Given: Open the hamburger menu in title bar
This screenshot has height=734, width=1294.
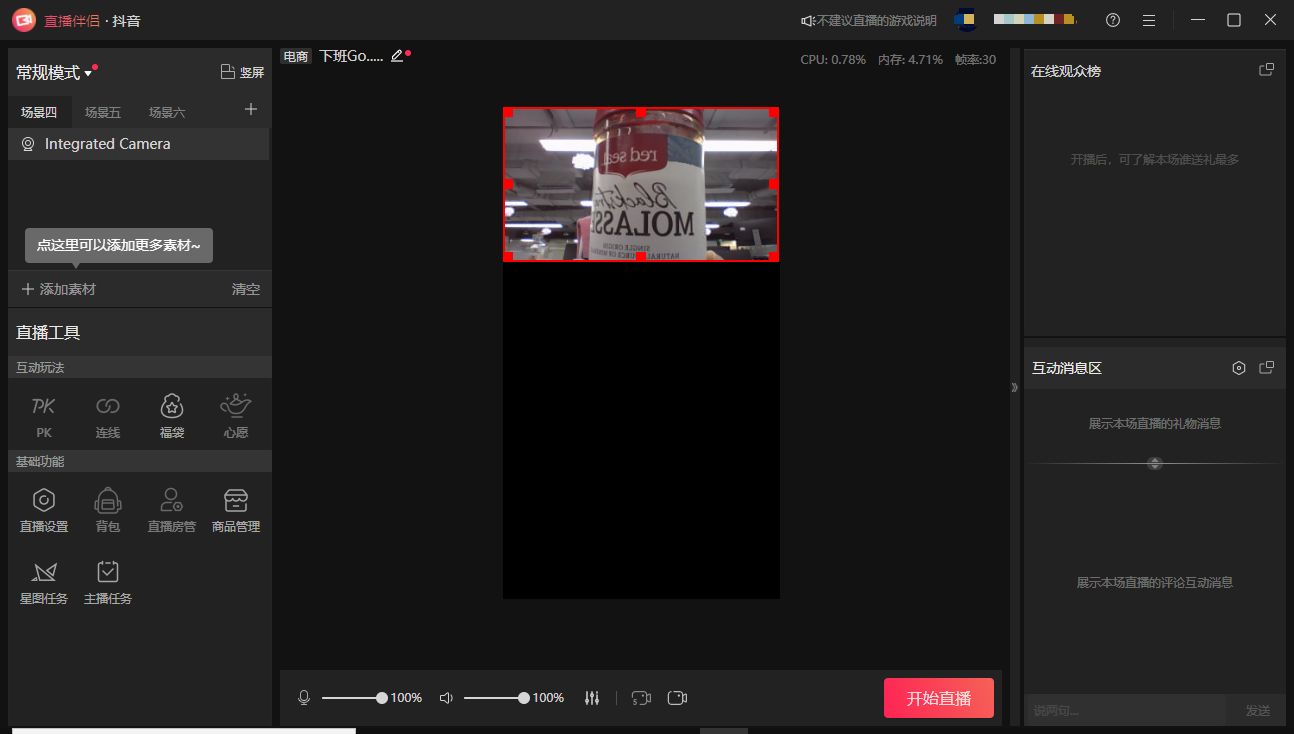Looking at the screenshot, I should click(x=1149, y=20).
